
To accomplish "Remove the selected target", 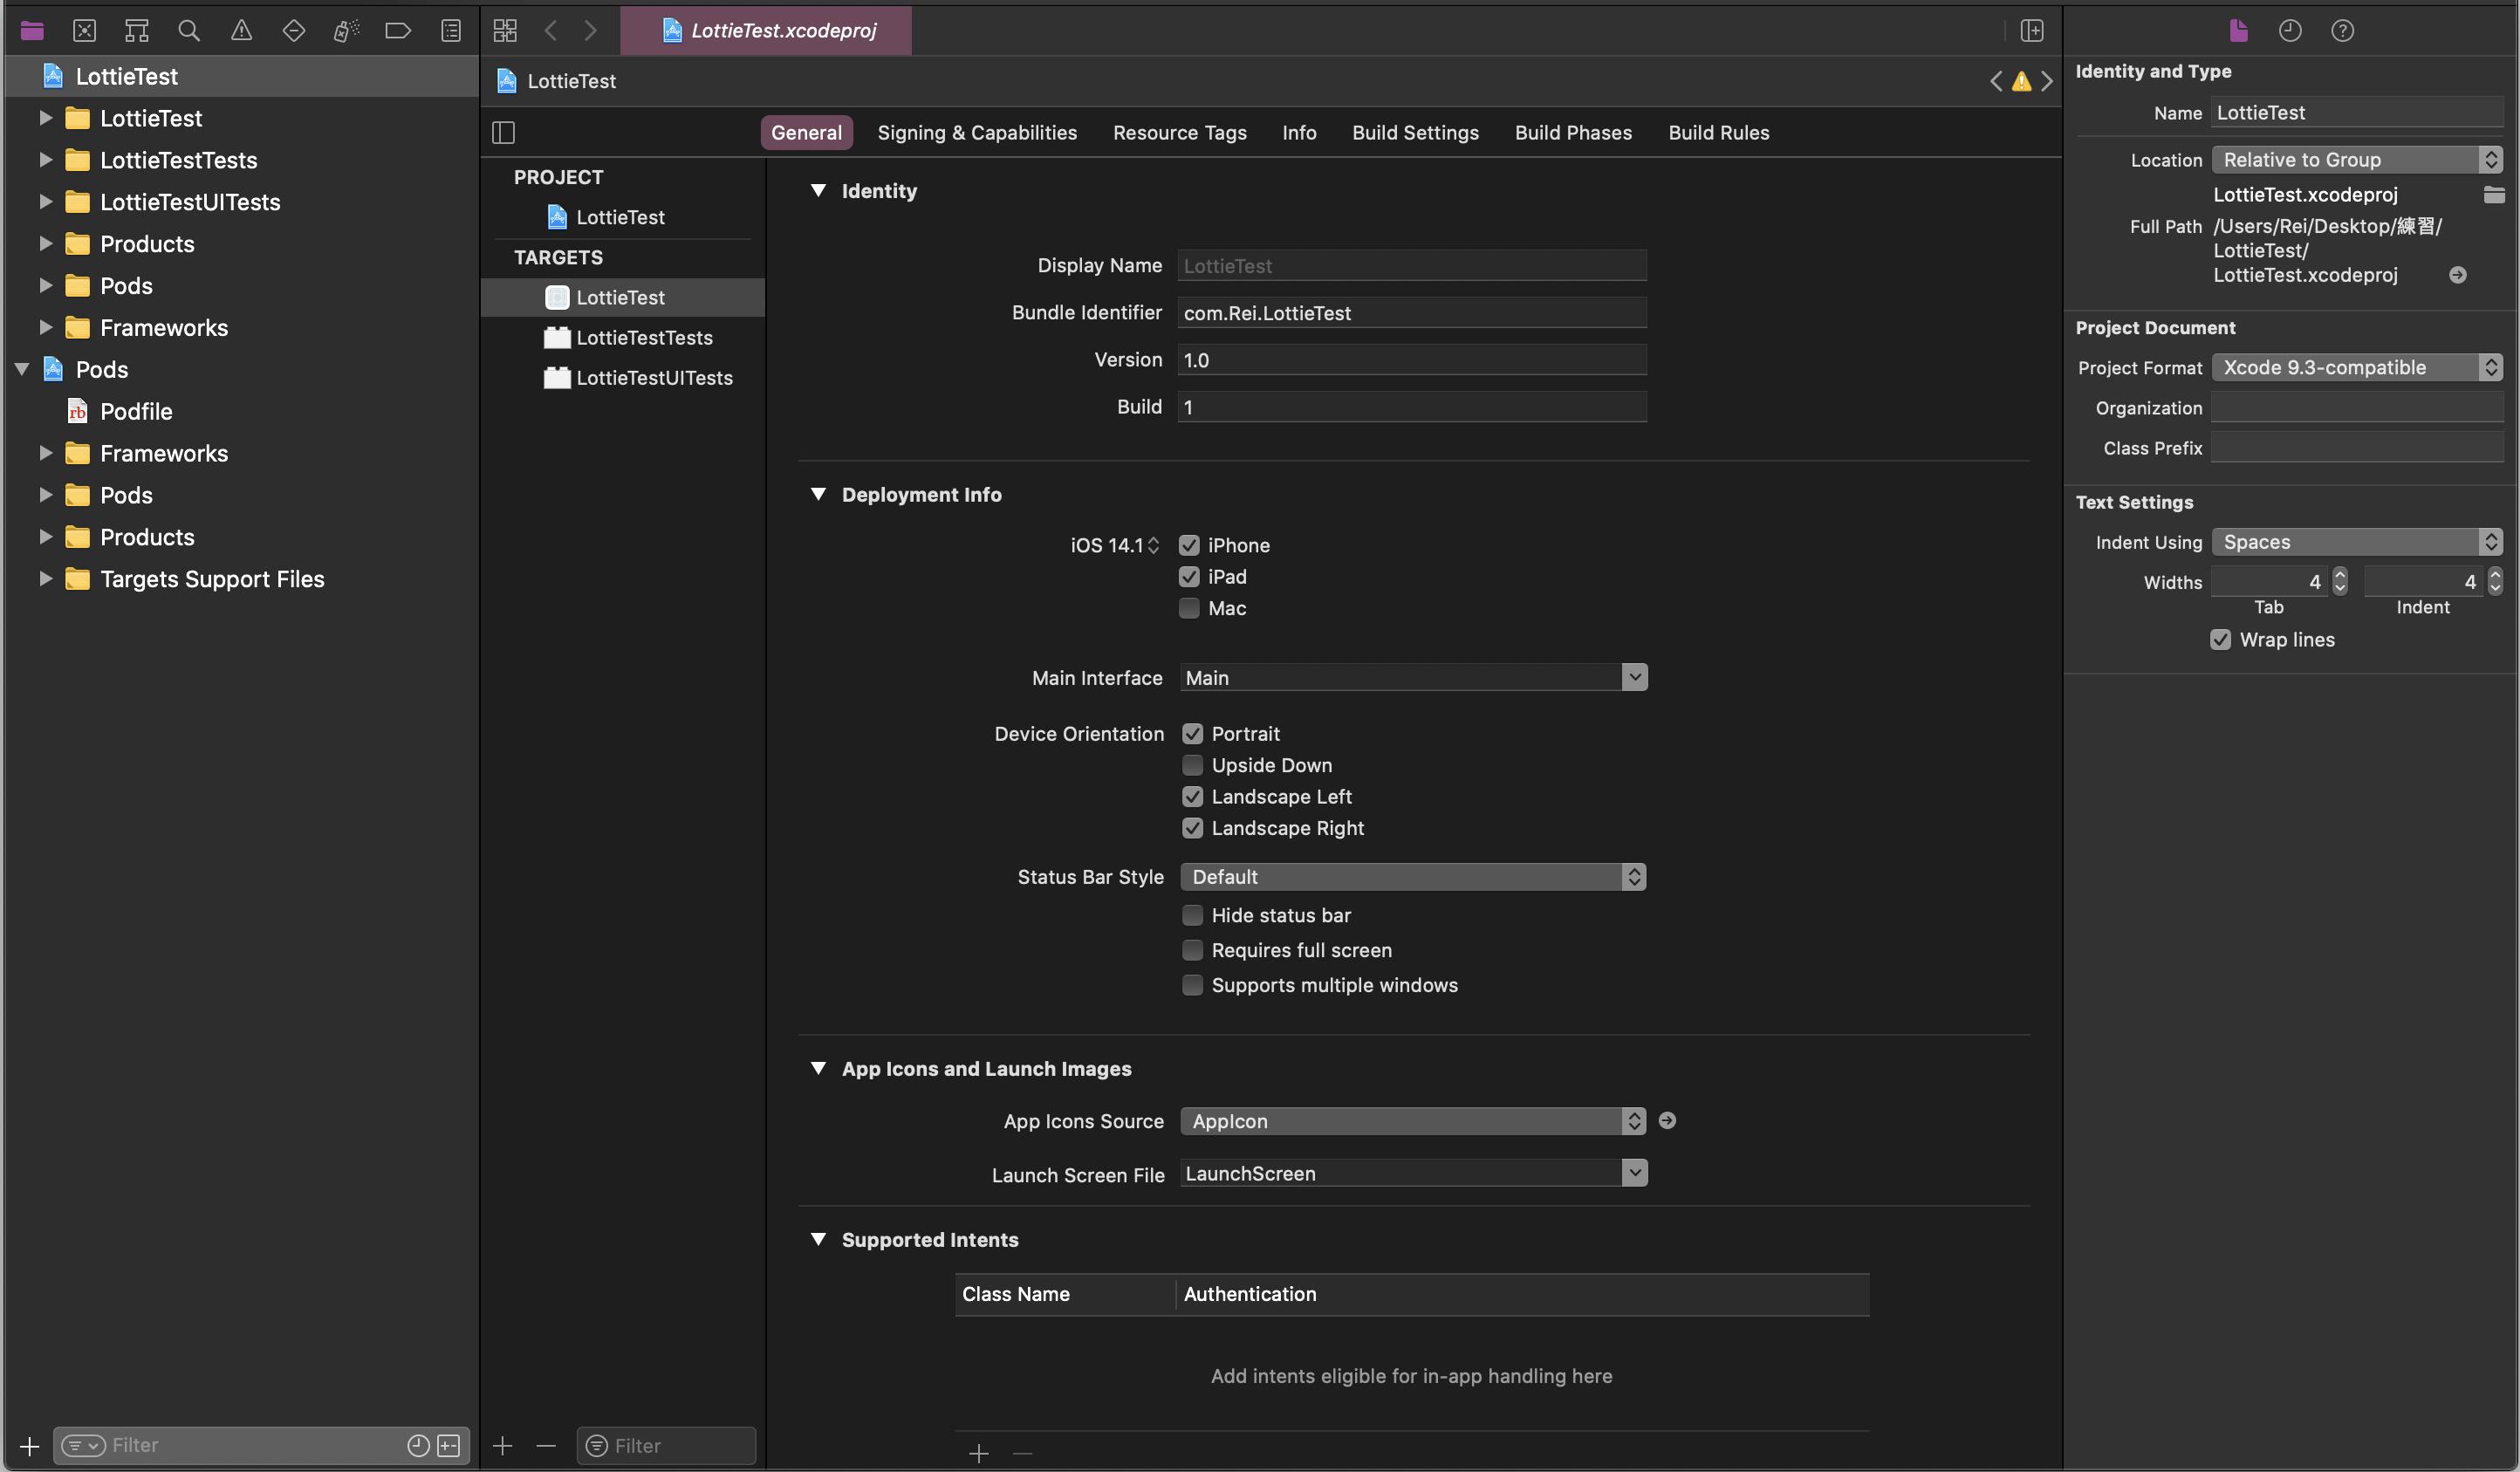I will [546, 1446].
